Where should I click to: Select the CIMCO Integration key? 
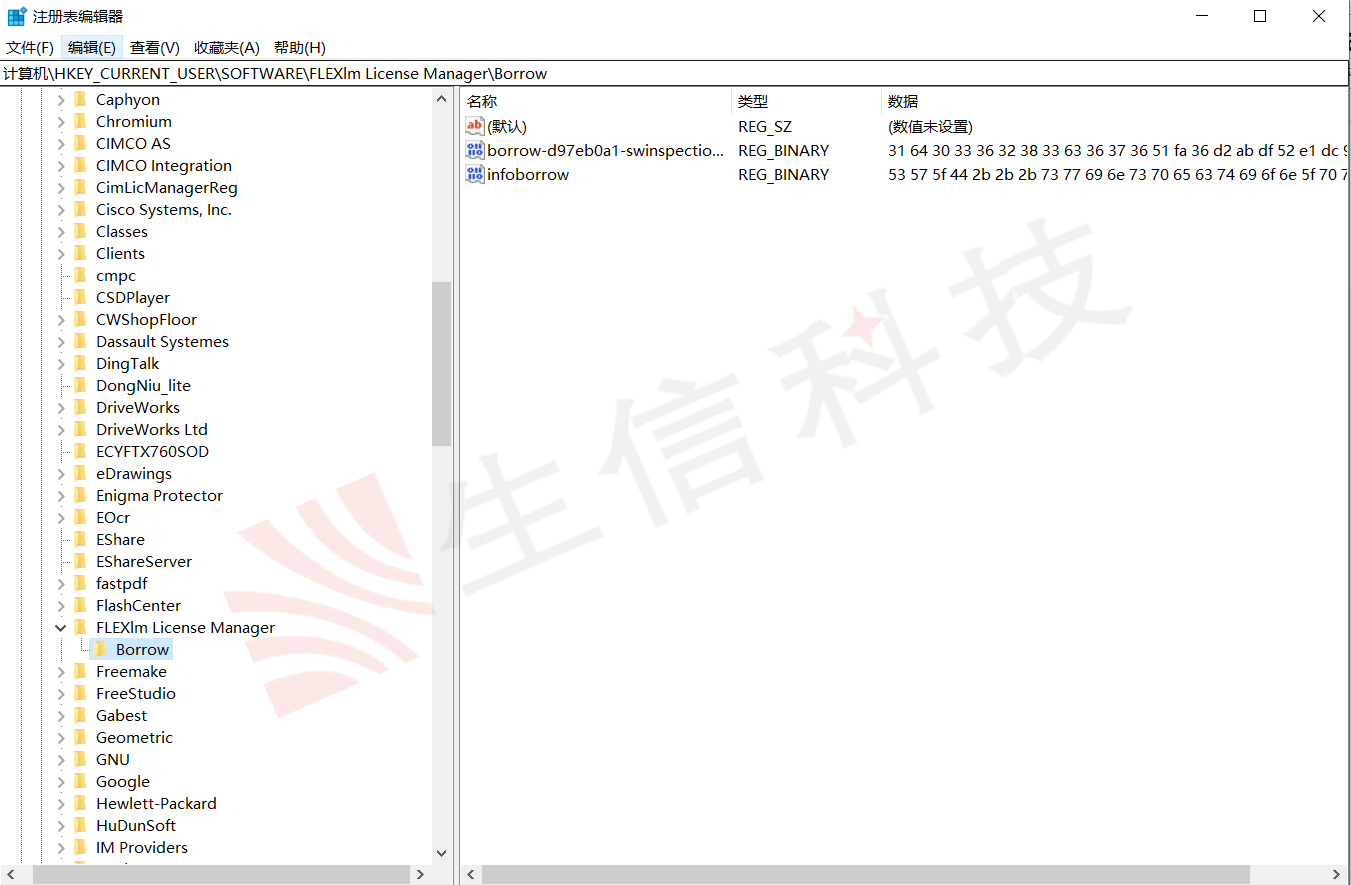point(164,165)
